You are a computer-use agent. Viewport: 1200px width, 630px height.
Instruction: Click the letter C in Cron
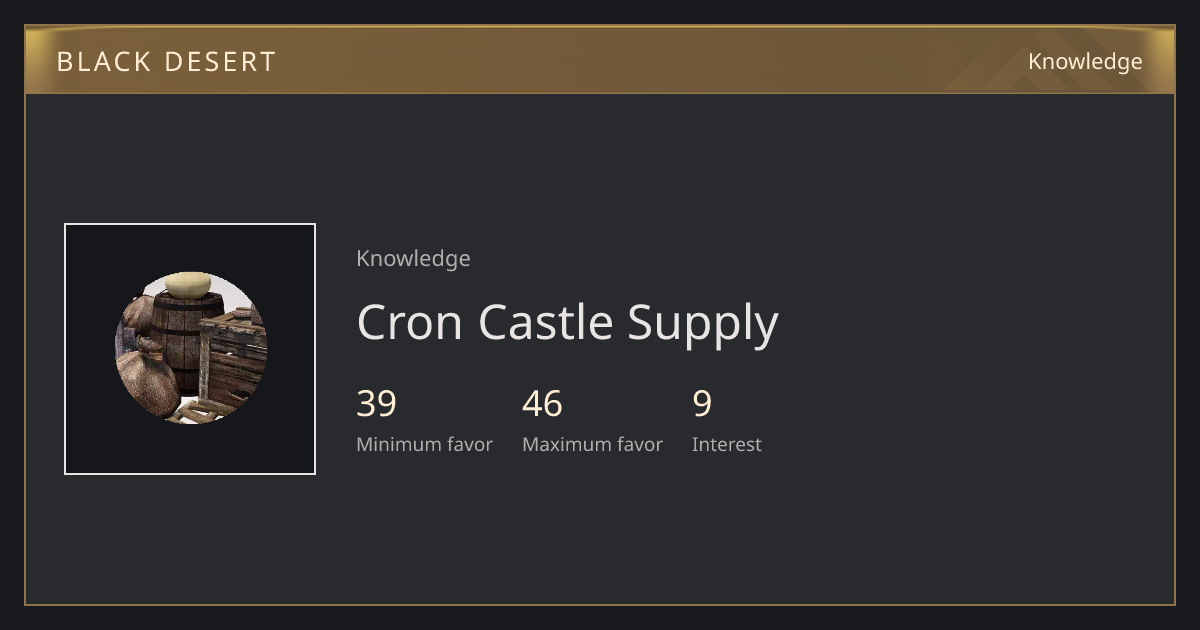(x=374, y=323)
